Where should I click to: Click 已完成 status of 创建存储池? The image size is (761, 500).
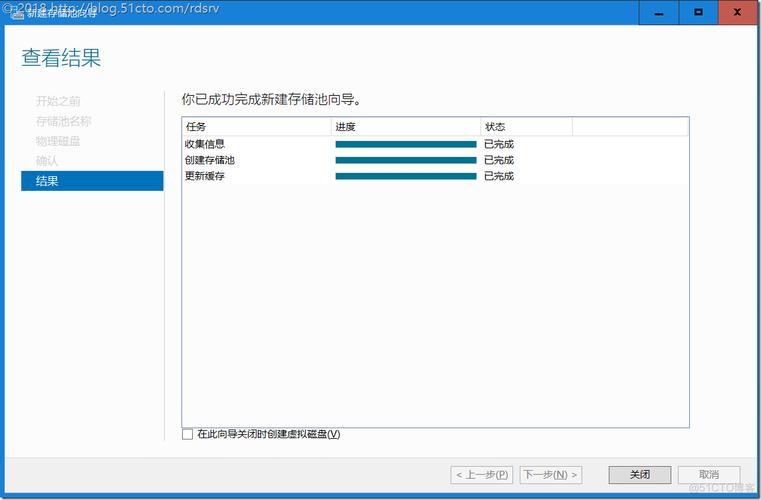point(499,160)
